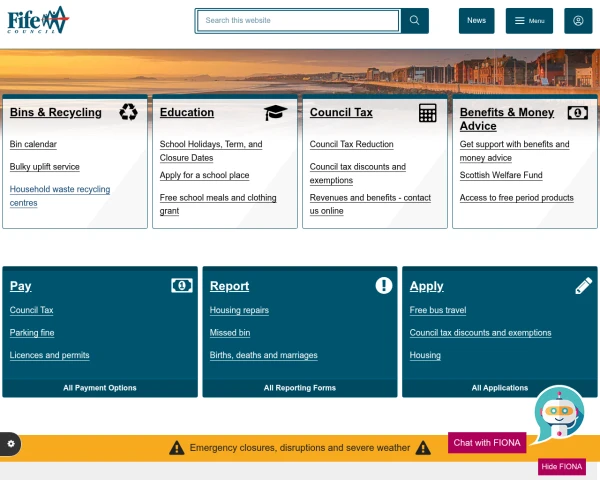Open Births, deaths and marriages link
This screenshot has width=600, height=480.
tap(264, 355)
